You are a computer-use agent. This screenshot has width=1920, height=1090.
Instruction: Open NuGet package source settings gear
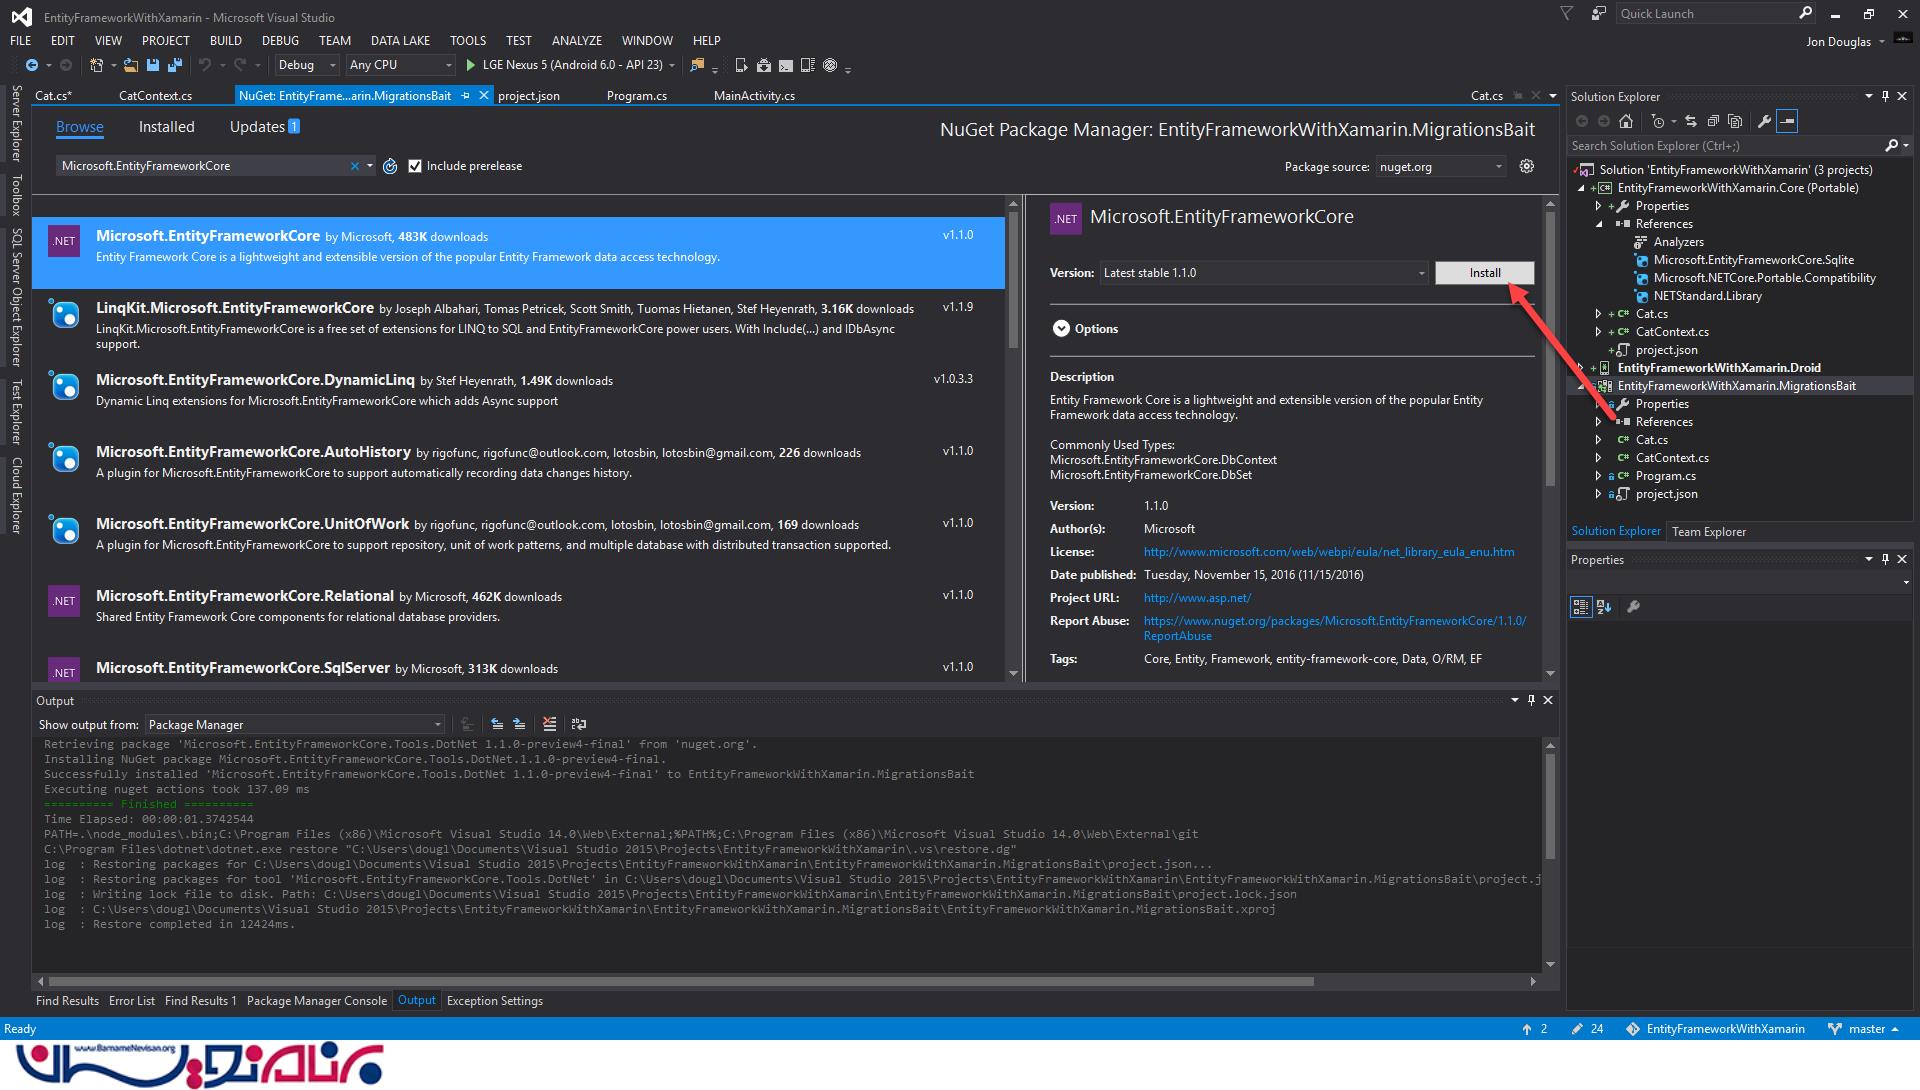[x=1526, y=166]
